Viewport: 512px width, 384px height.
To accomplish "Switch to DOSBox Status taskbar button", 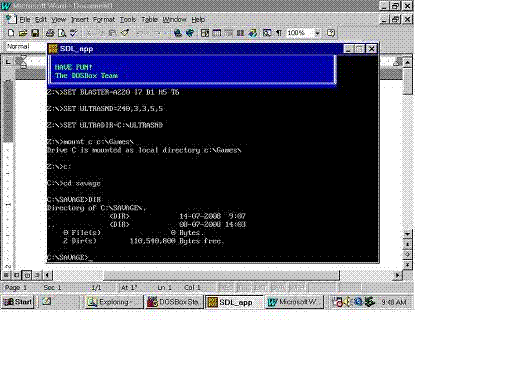I will 174,302.
